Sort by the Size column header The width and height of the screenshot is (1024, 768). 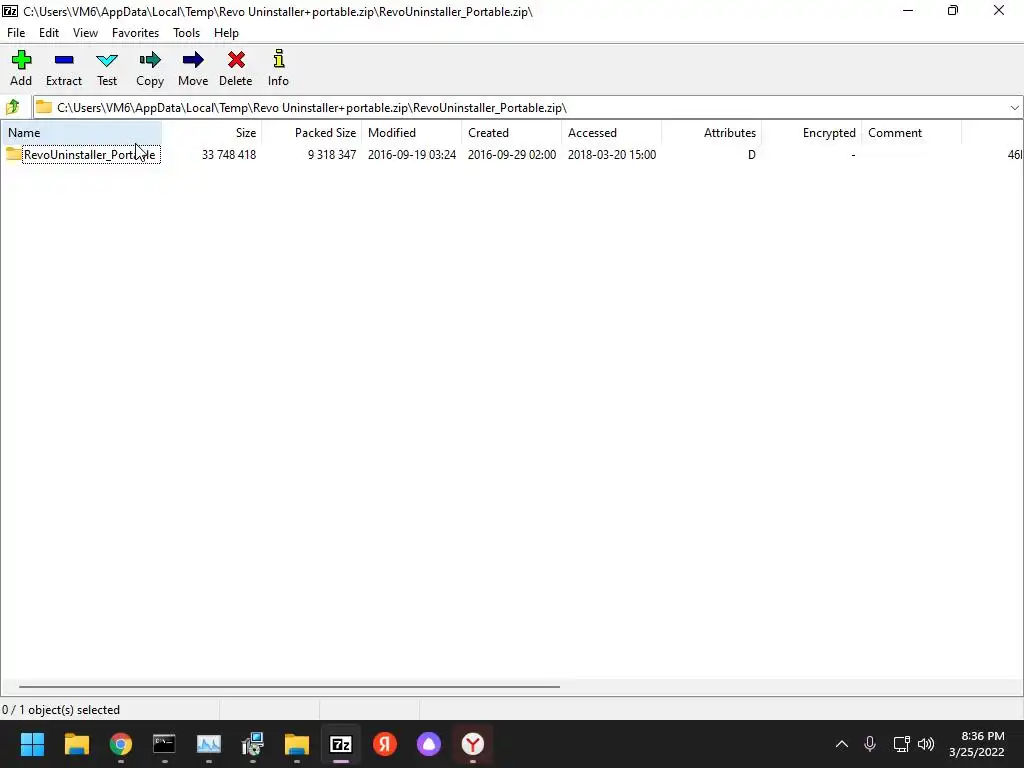(212, 133)
